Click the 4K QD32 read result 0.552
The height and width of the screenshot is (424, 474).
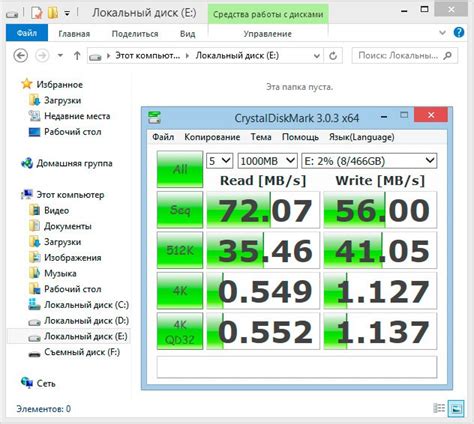click(263, 331)
